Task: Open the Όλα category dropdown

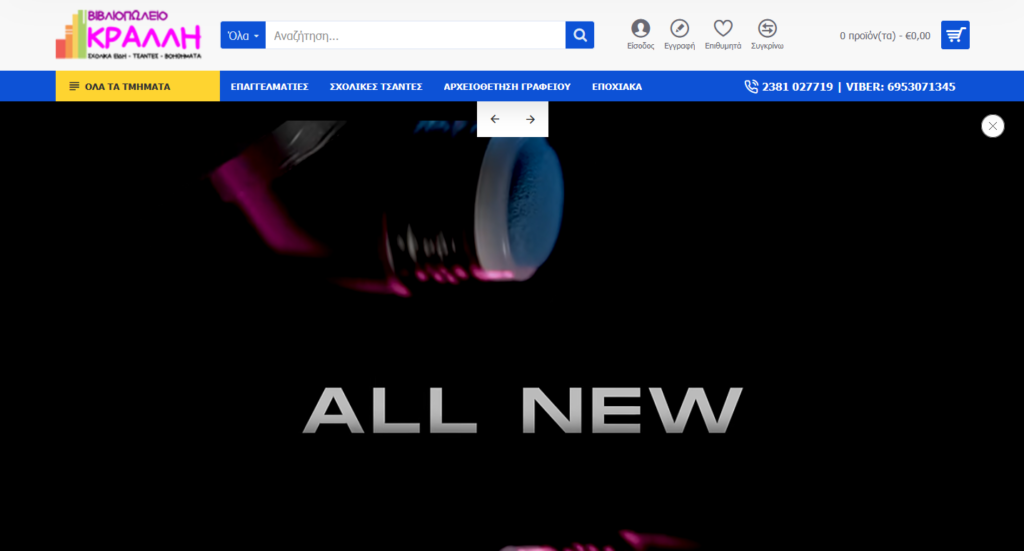Action: click(x=242, y=36)
